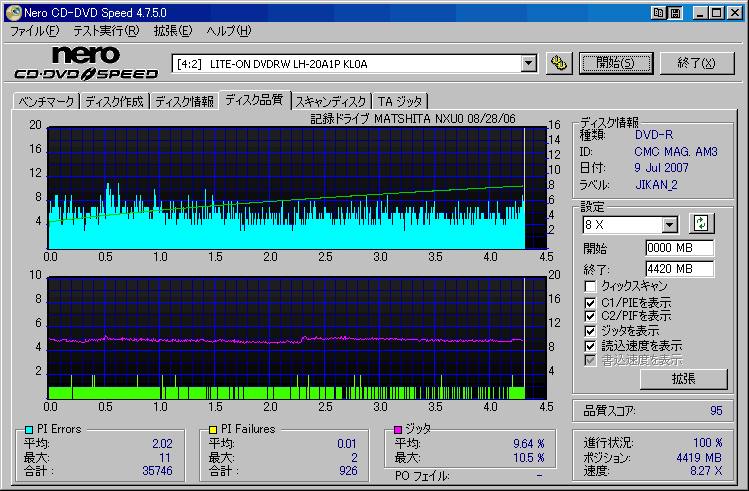Click the 終了(X) exit button

[x=696, y=63]
